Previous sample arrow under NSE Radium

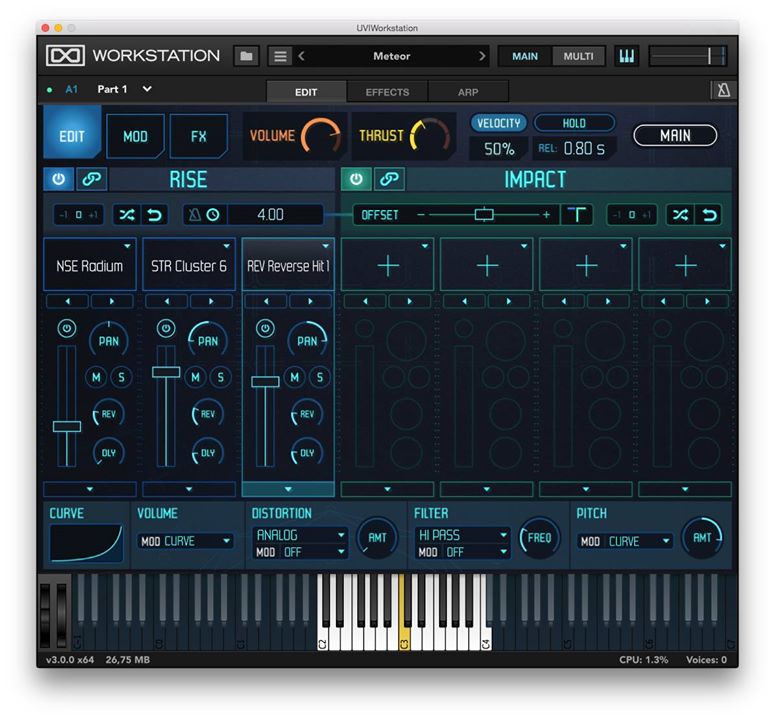click(x=68, y=301)
